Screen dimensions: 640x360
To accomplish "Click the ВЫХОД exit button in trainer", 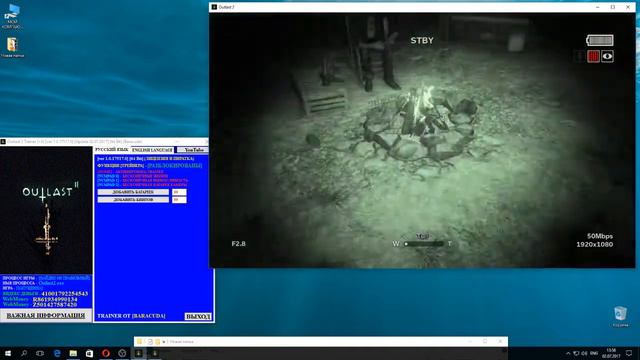I will point(198,316).
